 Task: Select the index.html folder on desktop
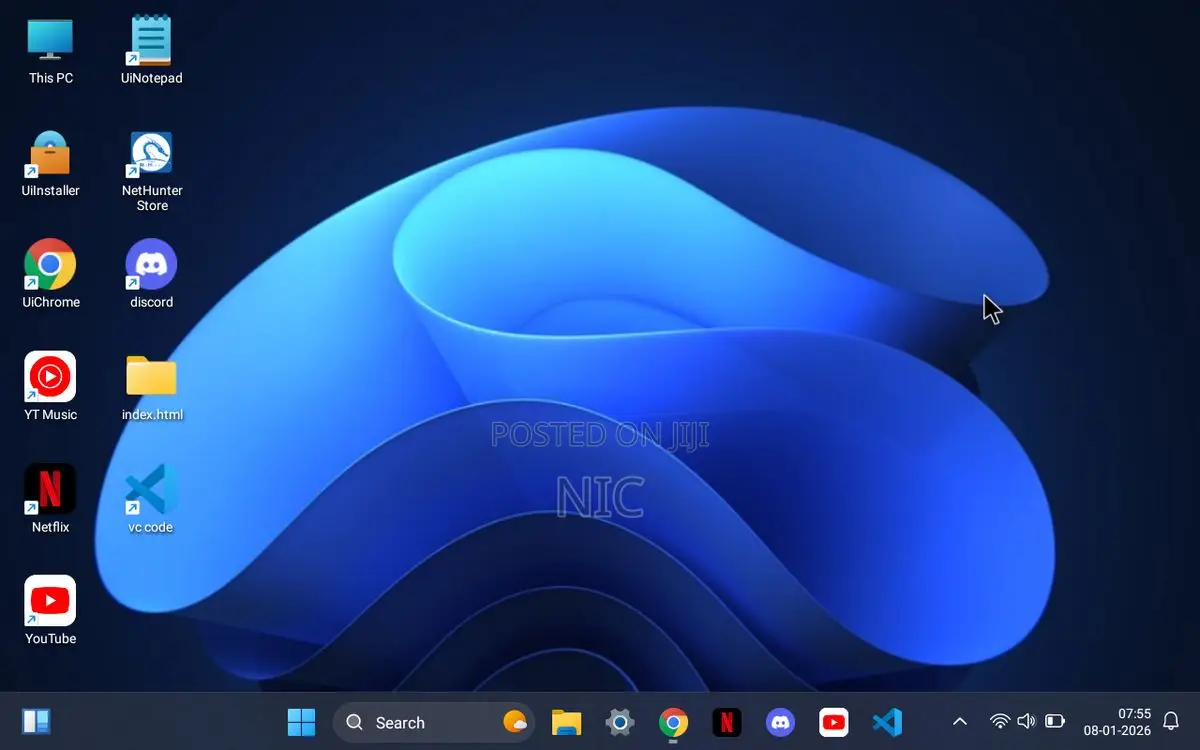tap(151, 386)
